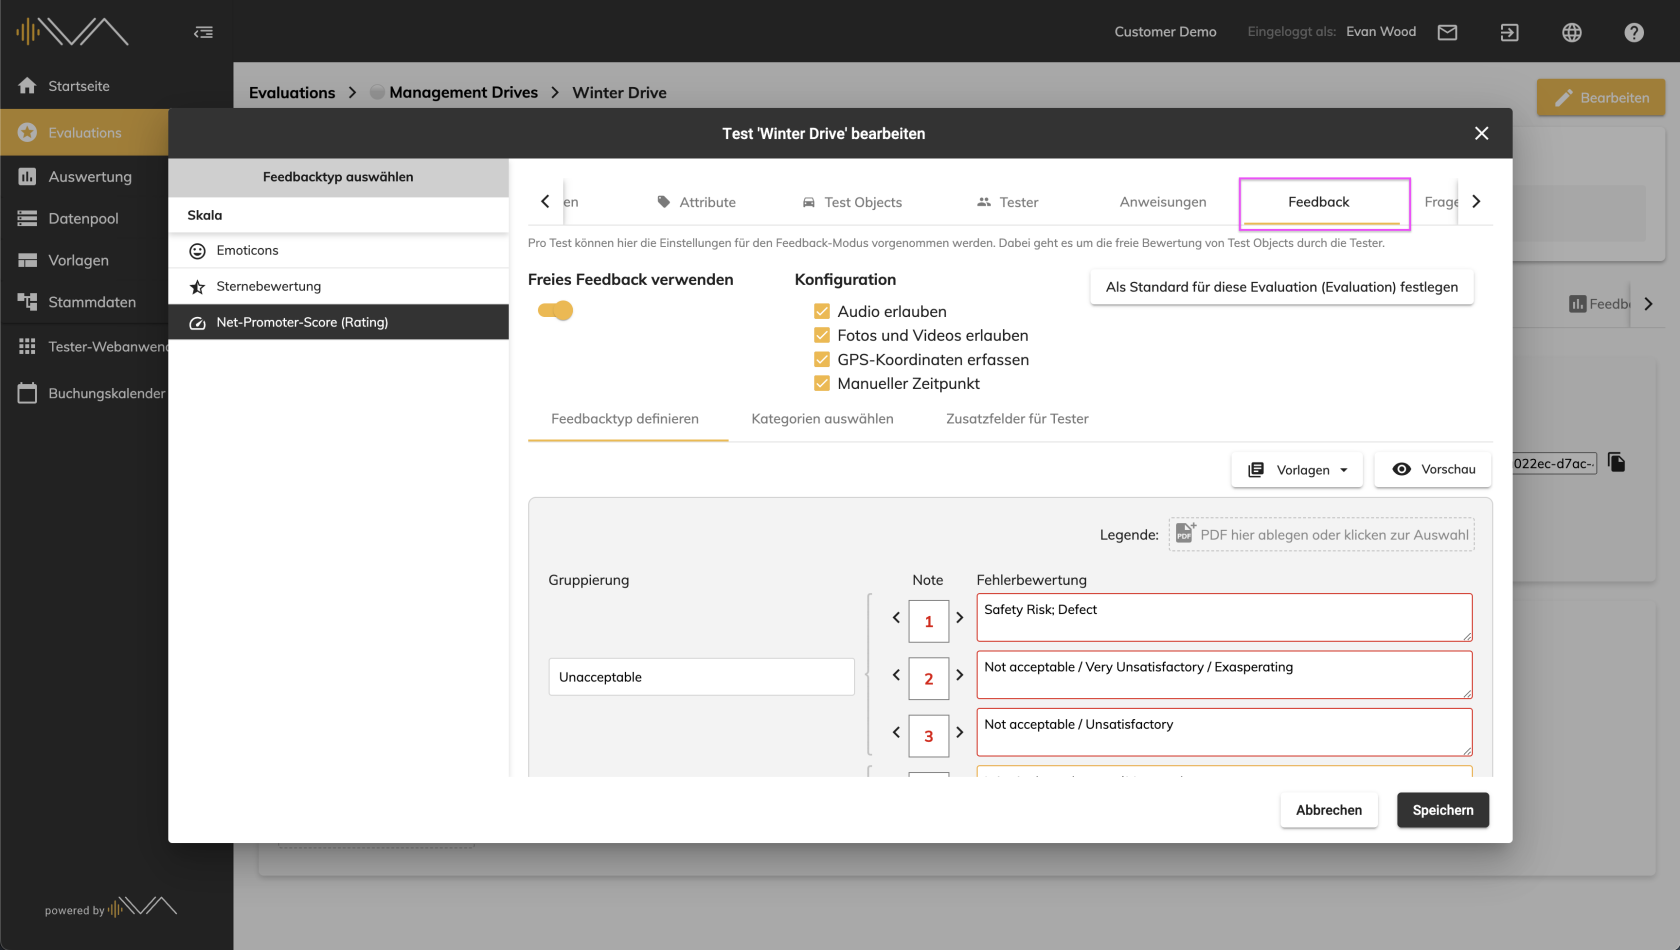
Task: Open Management Drives breadcrumb link
Action: (463, 93)
